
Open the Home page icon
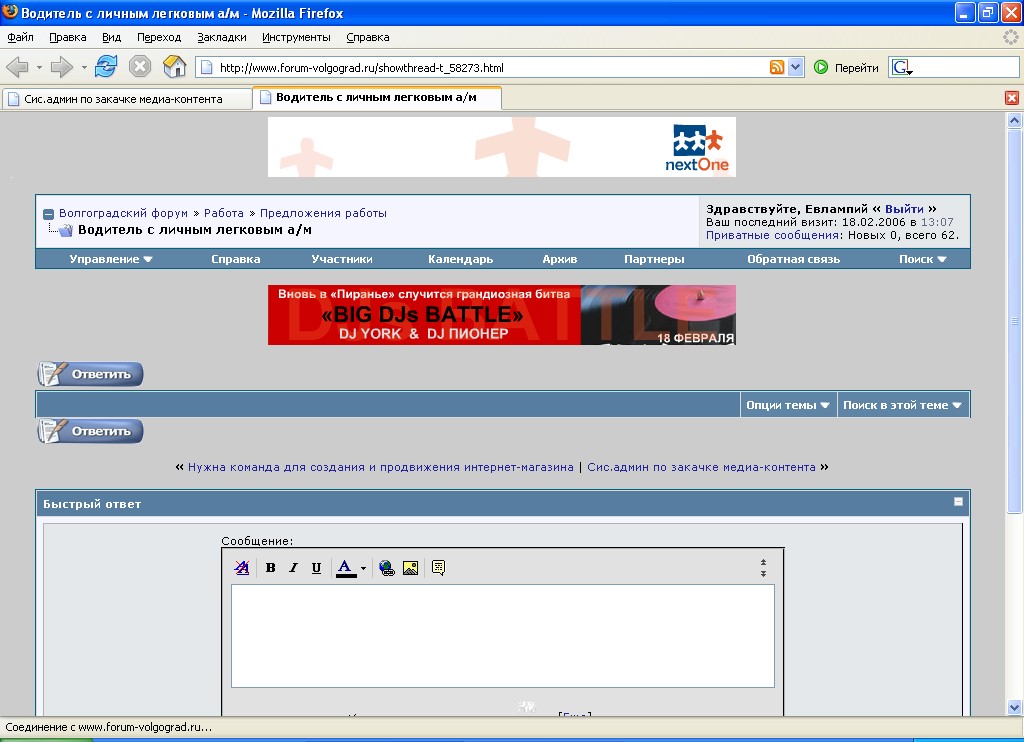[174, 67]
